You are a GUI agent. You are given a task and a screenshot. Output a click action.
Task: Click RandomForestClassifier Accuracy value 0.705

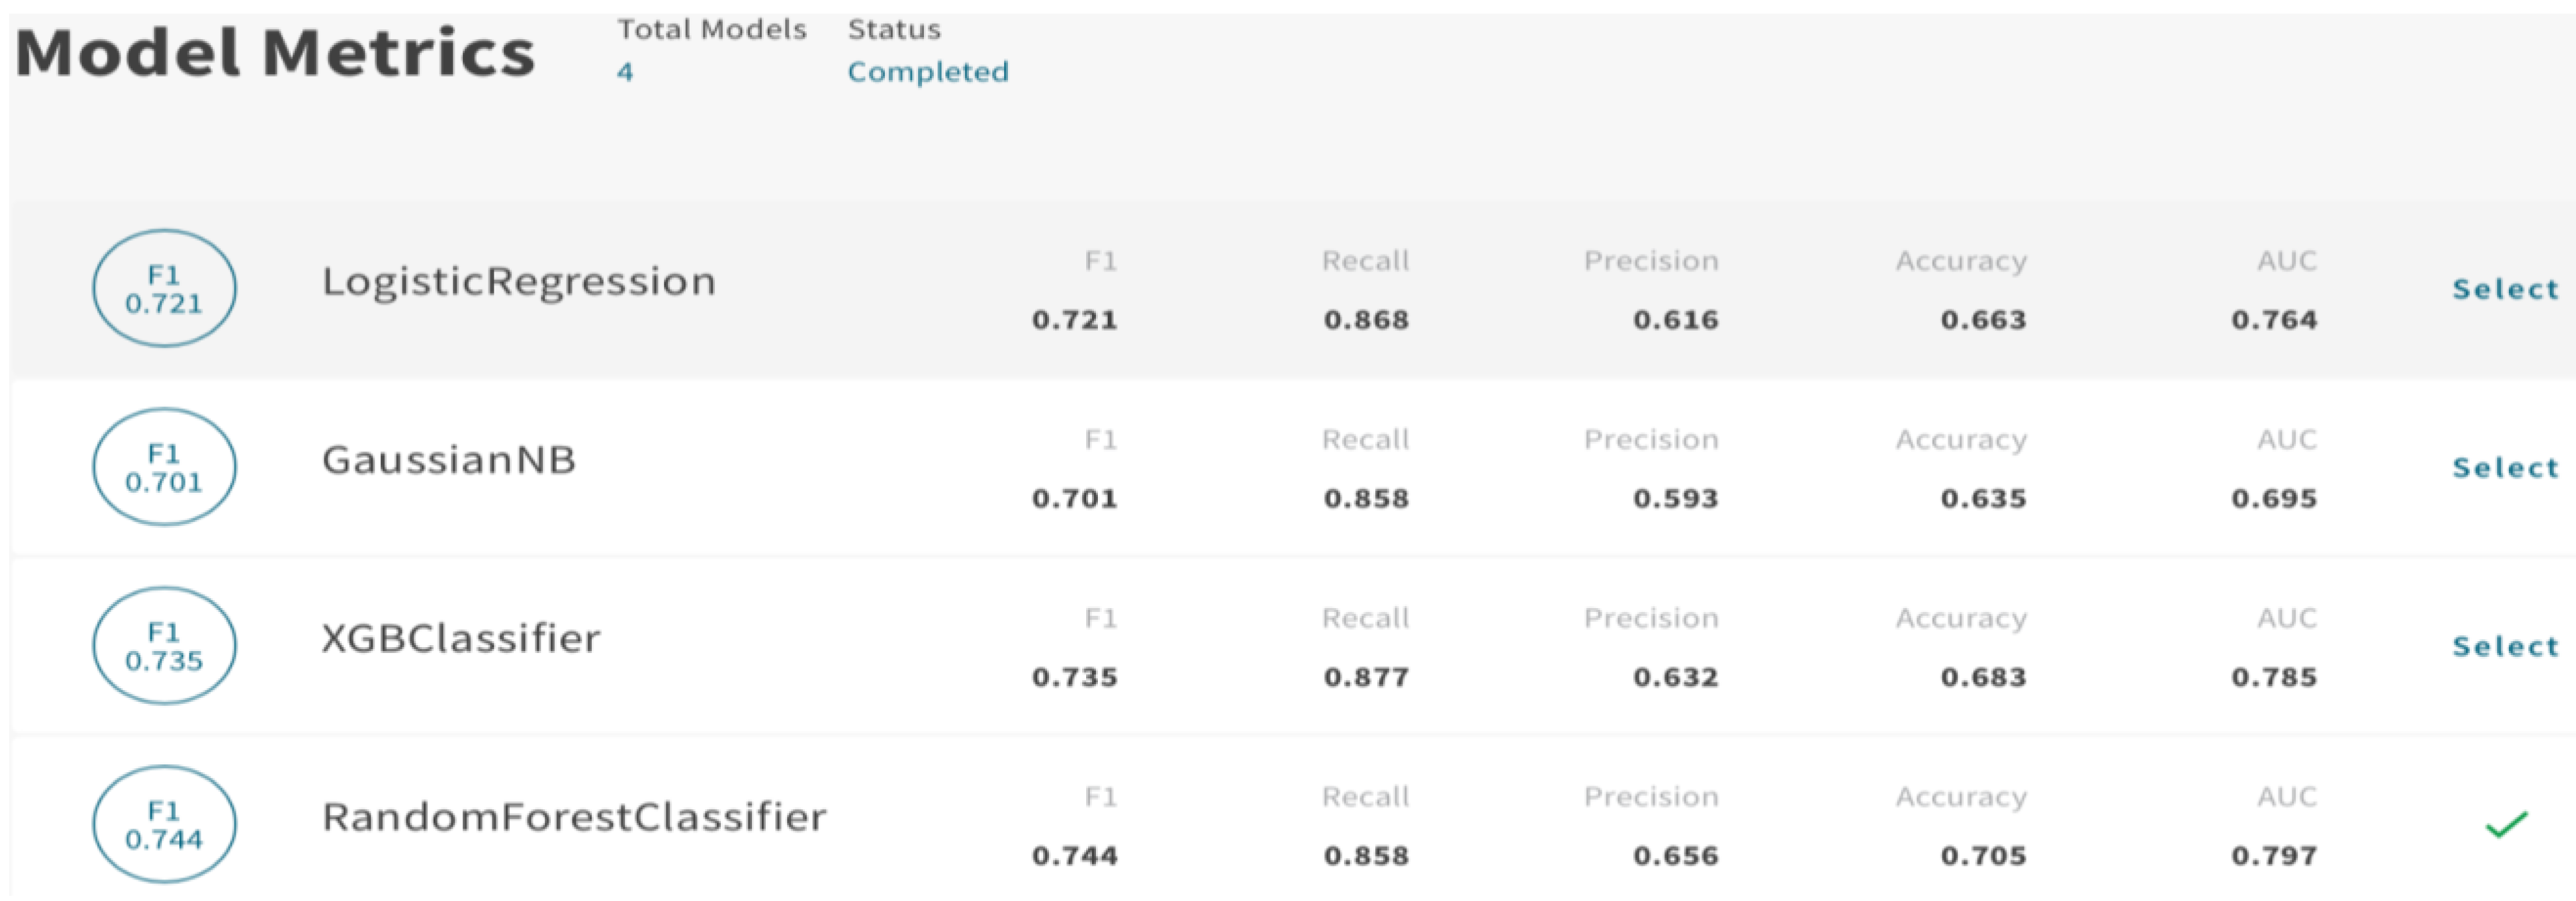click(x=1983, y=856)
